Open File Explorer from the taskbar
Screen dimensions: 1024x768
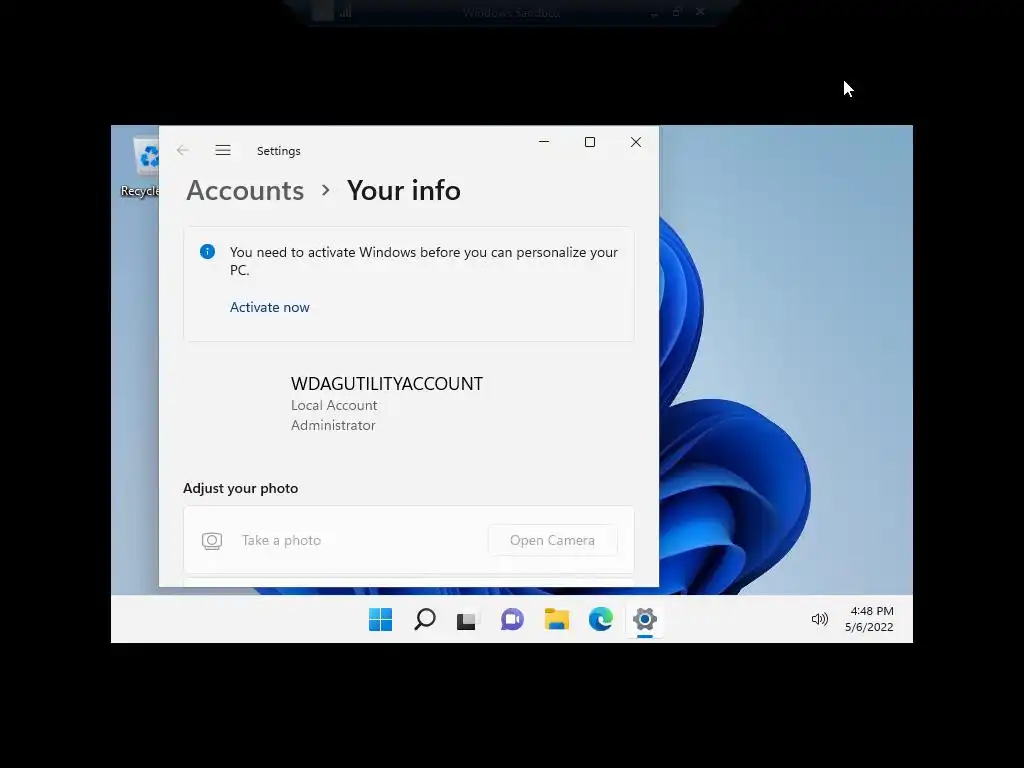click(x=556, y=619)
